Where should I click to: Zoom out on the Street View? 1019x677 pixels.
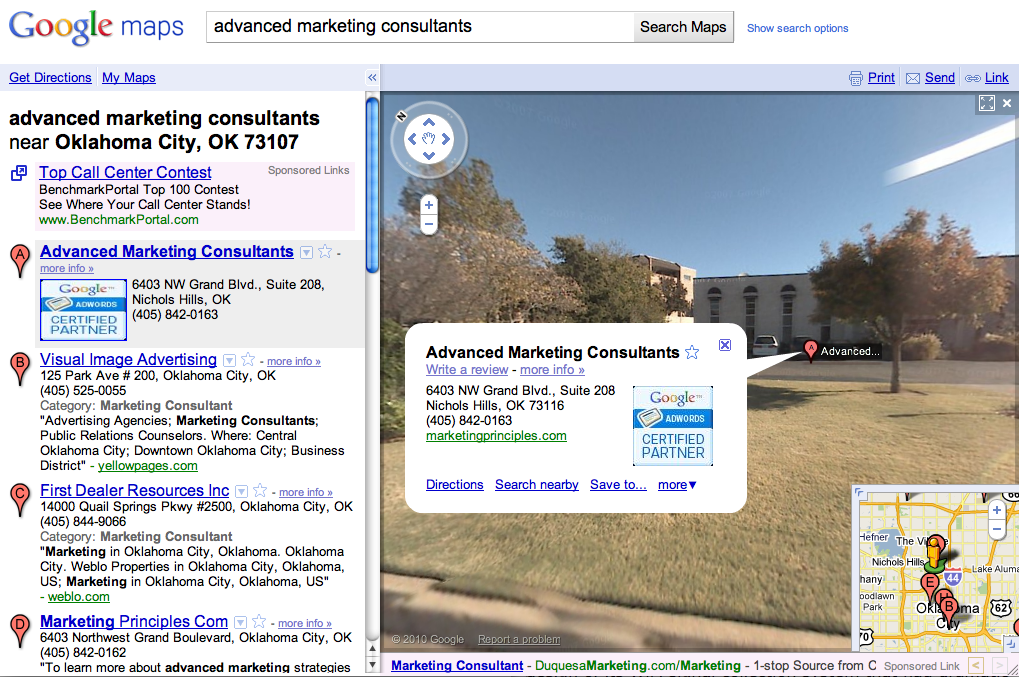(429, 224)
